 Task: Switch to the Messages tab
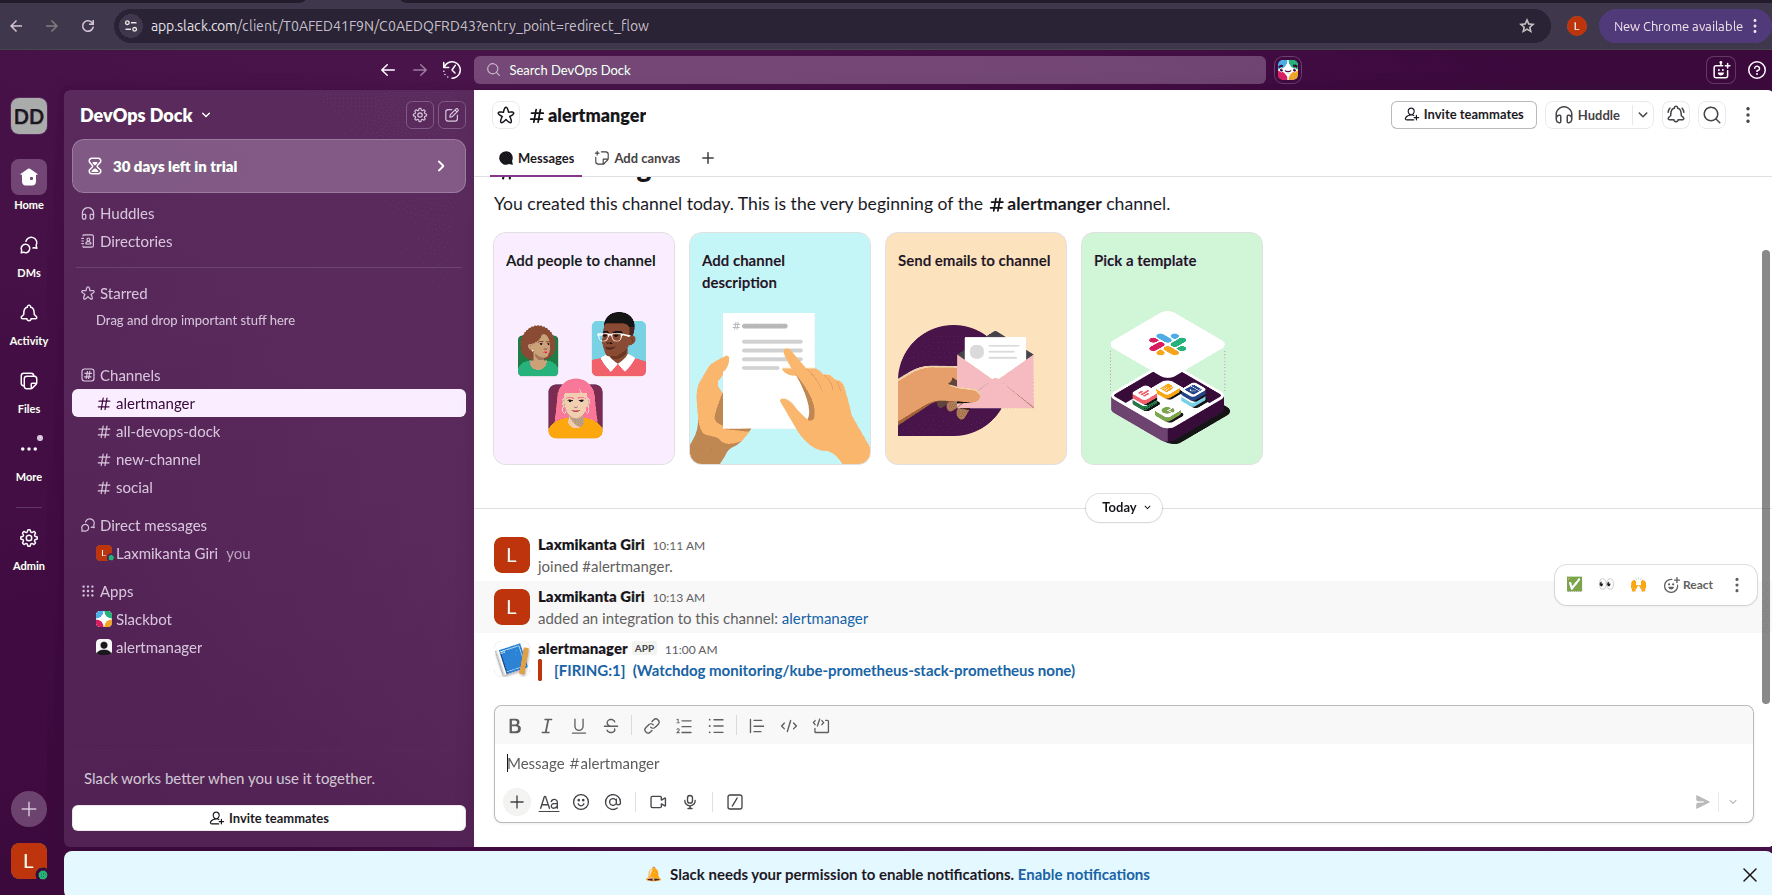(x=537, y=158)
